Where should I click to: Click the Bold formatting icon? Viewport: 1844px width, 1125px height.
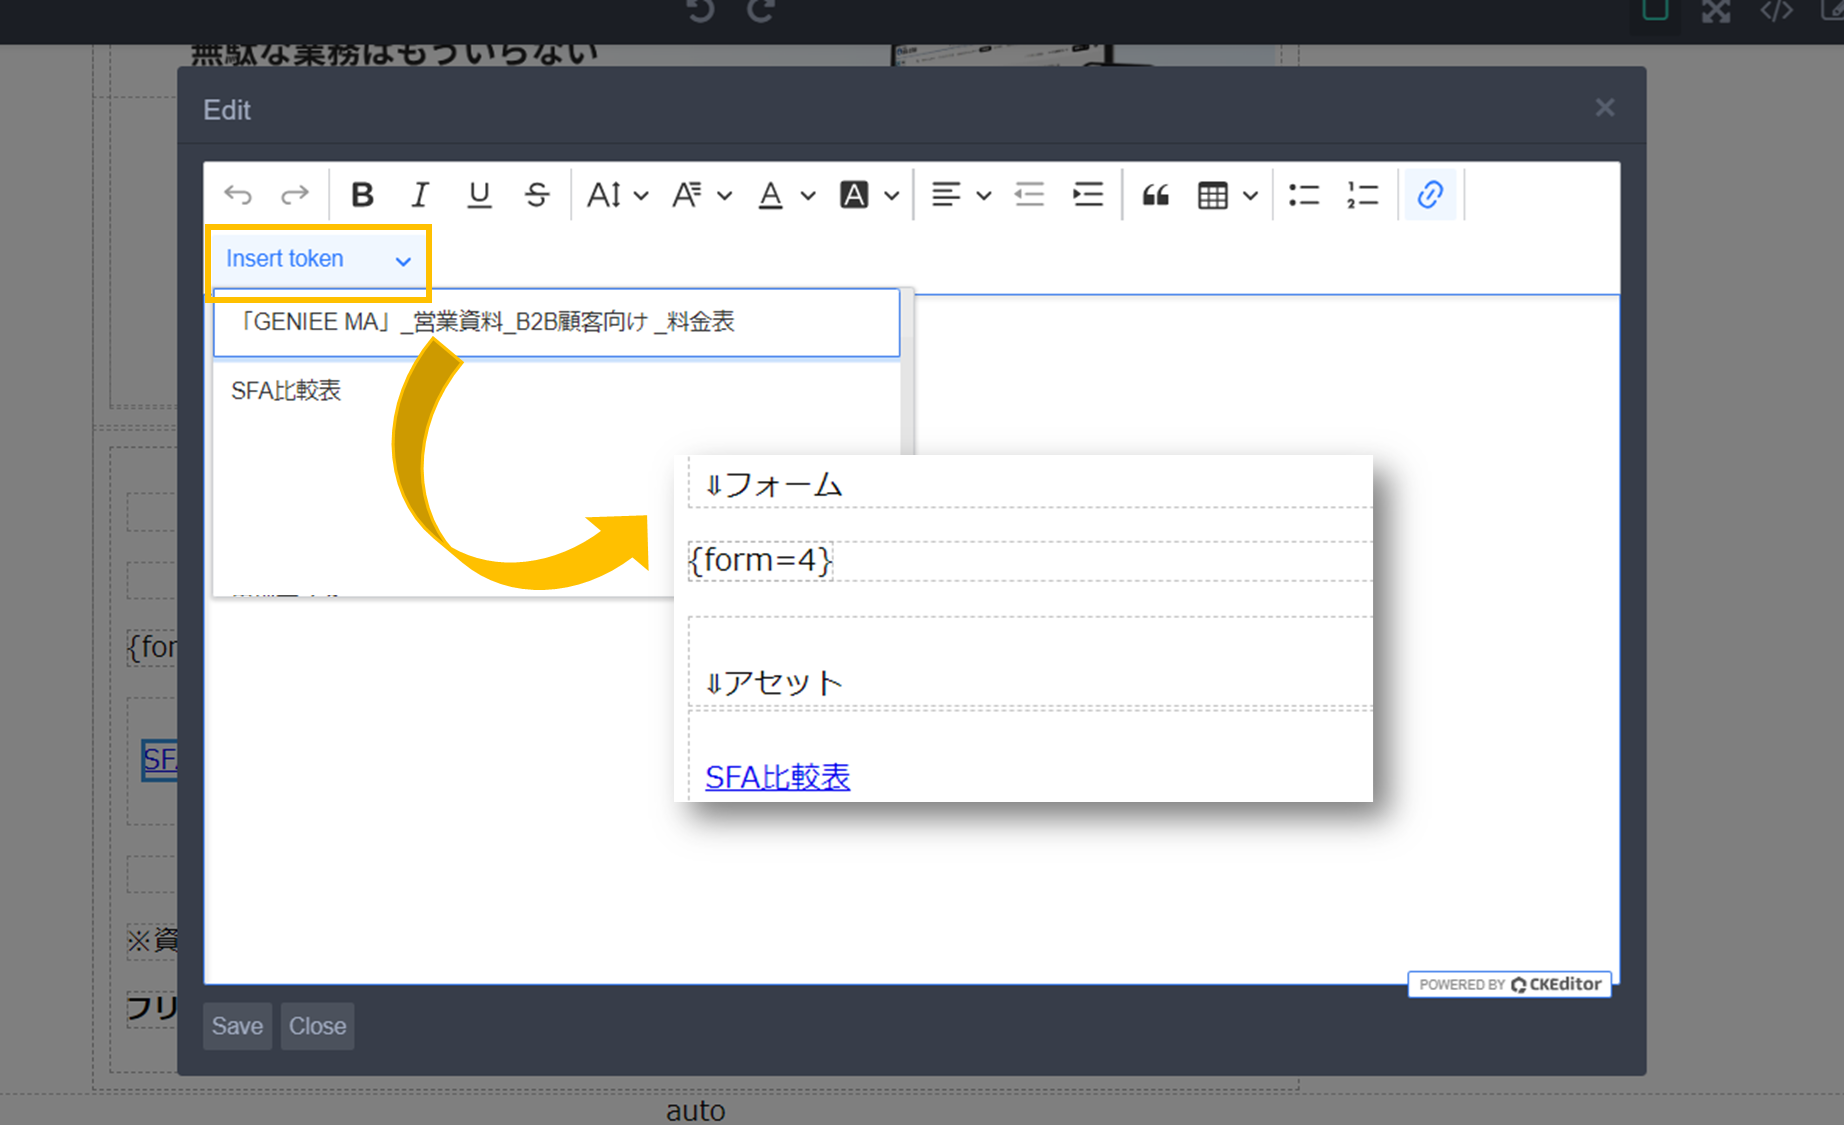[x=362, y=195]
